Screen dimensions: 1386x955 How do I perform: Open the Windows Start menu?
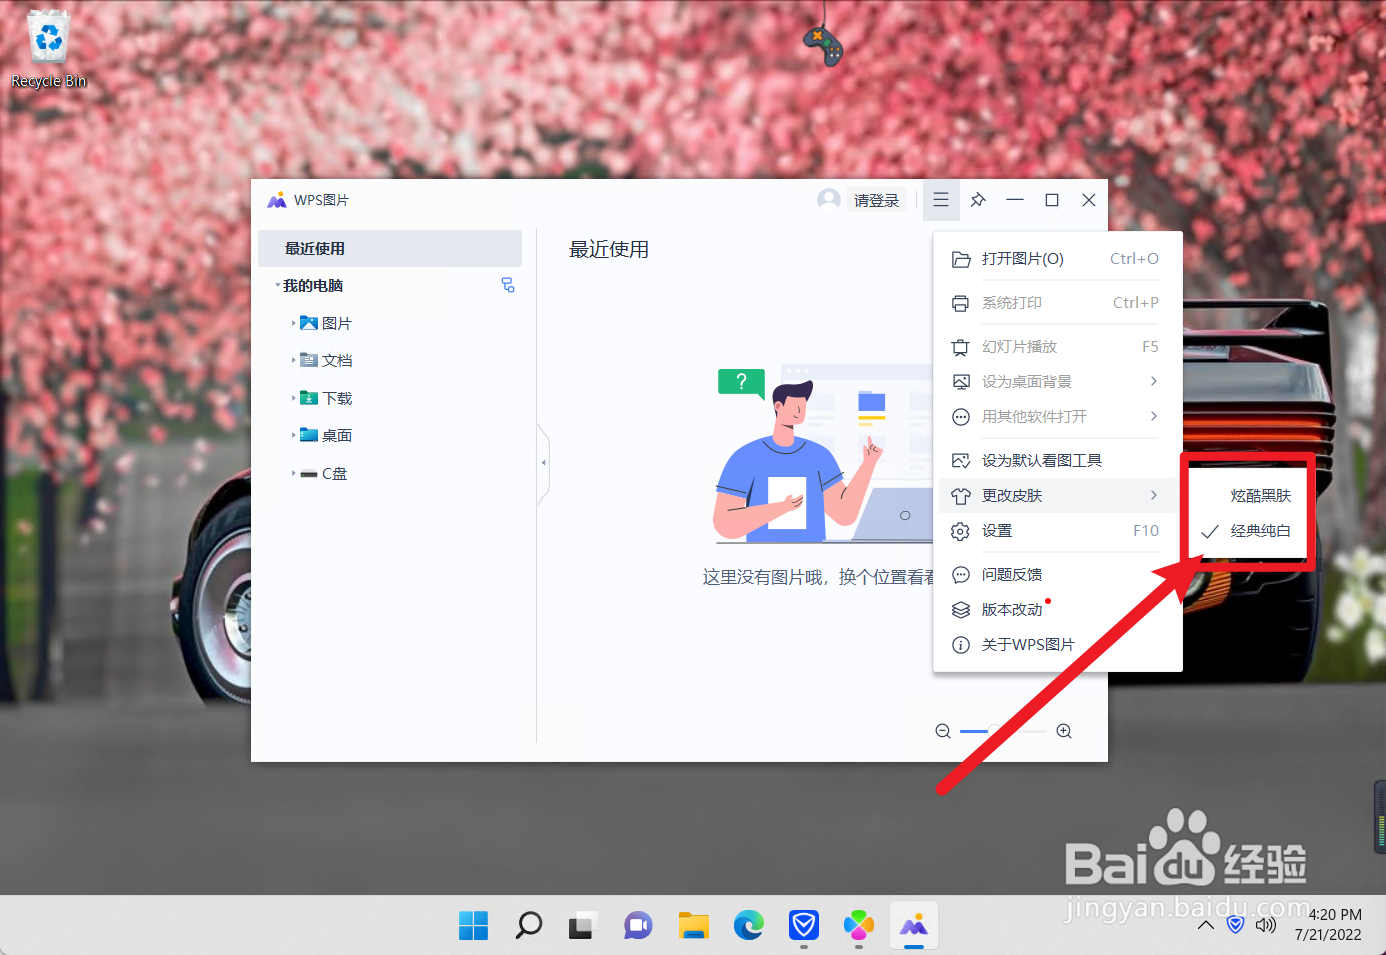[x=473, y=926]
